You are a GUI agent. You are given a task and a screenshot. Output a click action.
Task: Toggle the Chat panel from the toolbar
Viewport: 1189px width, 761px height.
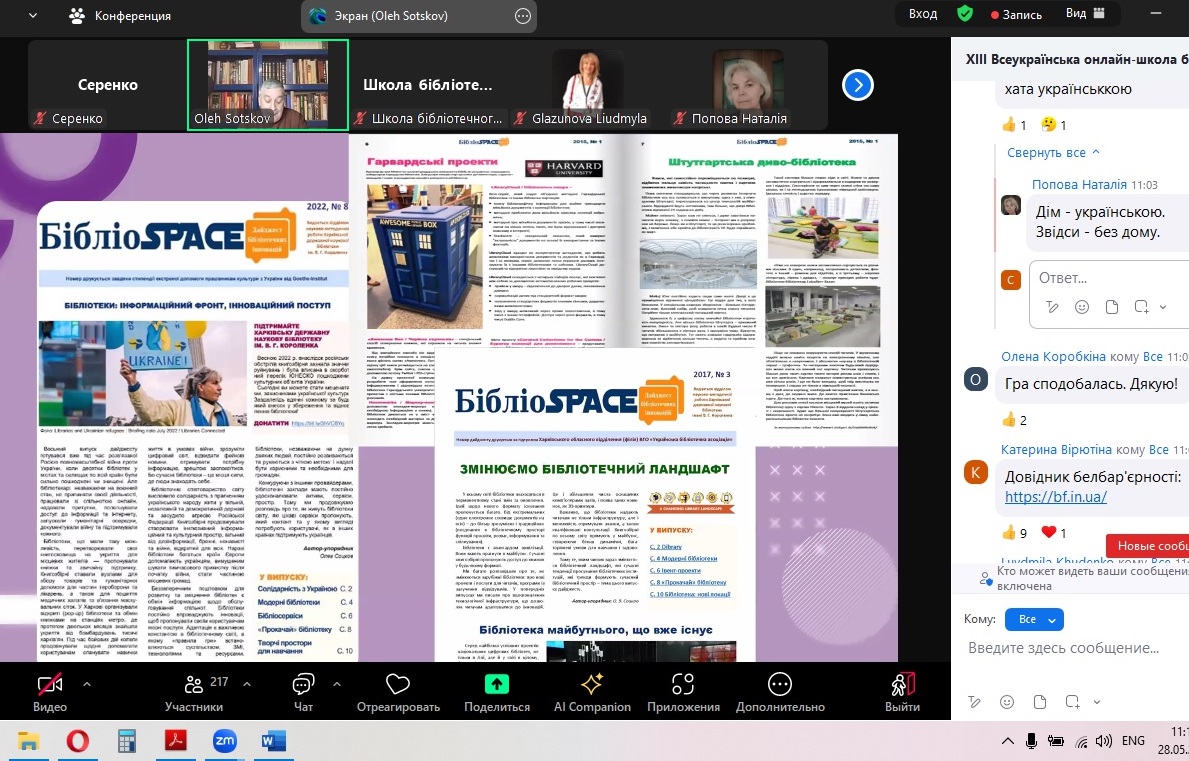(303, 685)
